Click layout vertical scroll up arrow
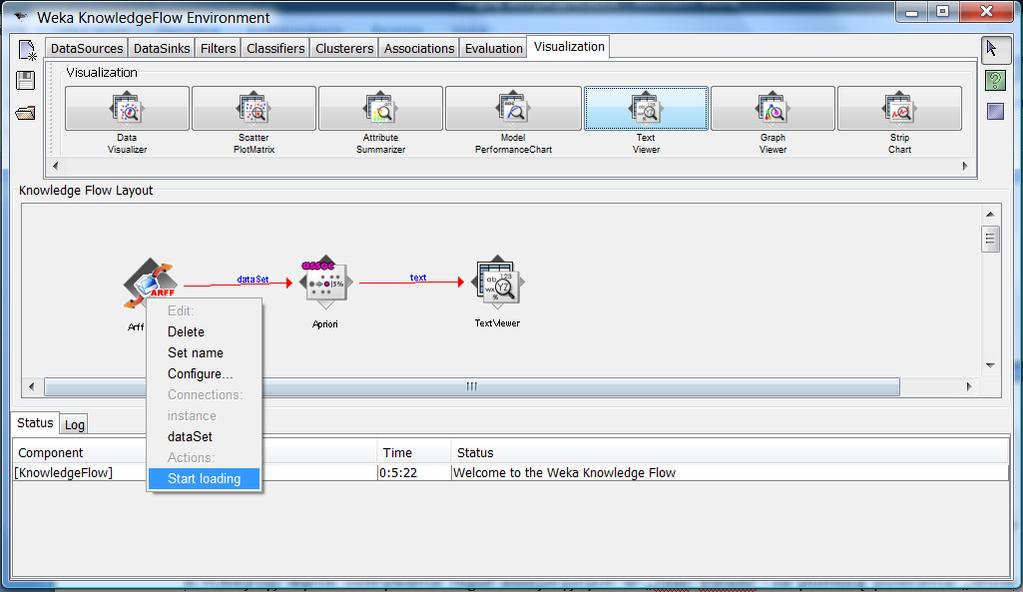1023x592 pixels. click(x=990, y=214)
